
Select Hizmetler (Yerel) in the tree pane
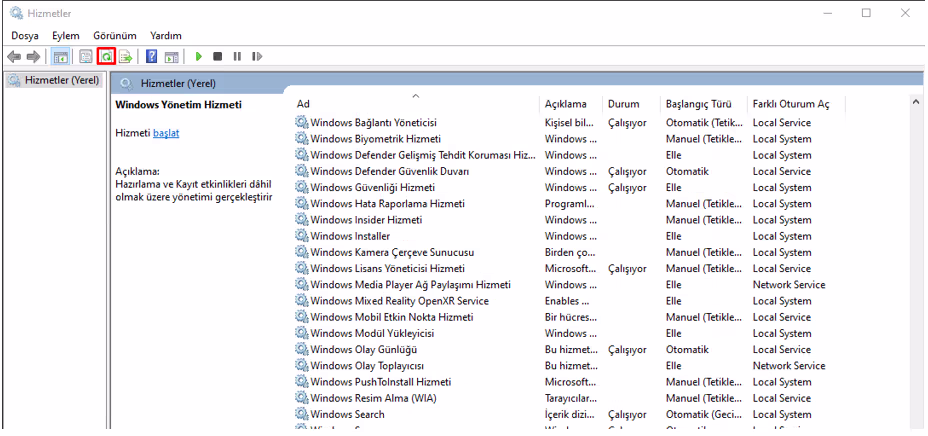coord(54,80)
